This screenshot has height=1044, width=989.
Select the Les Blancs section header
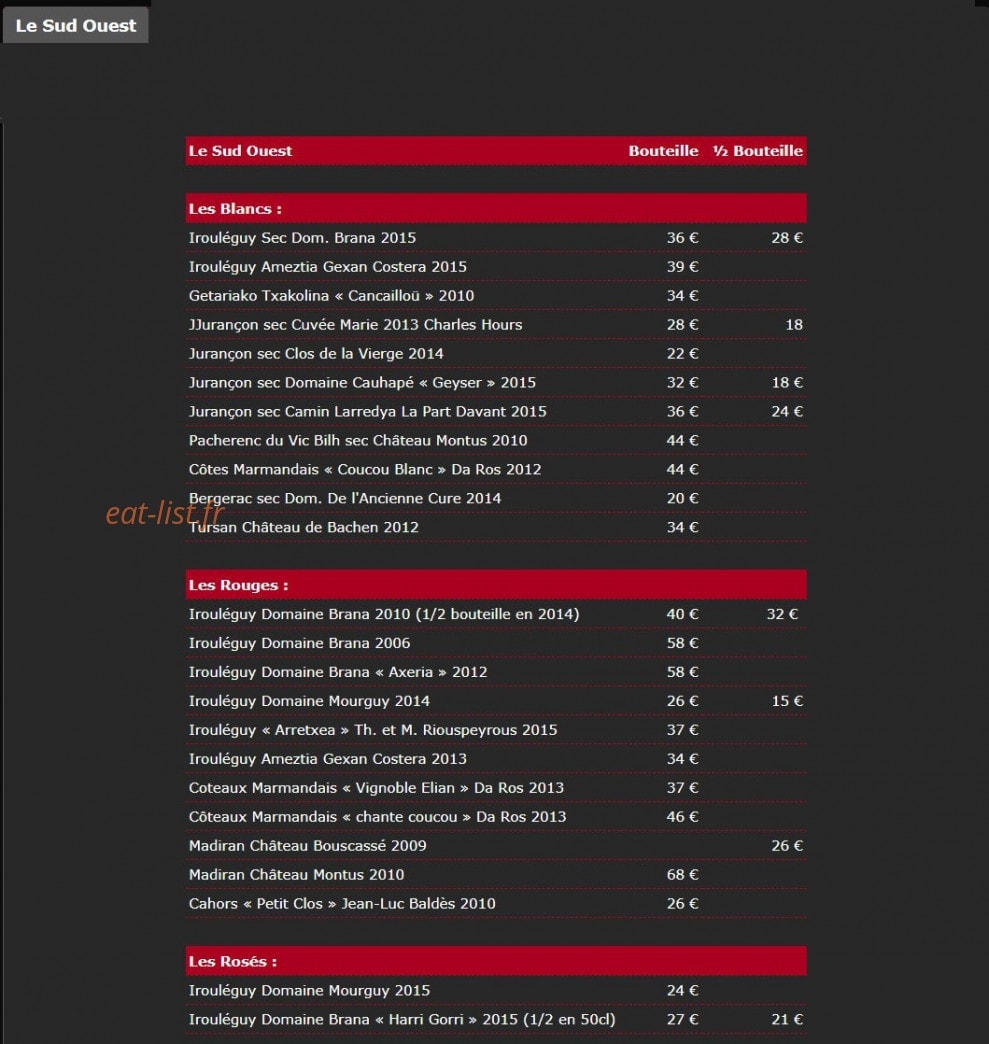coord(495,208)
